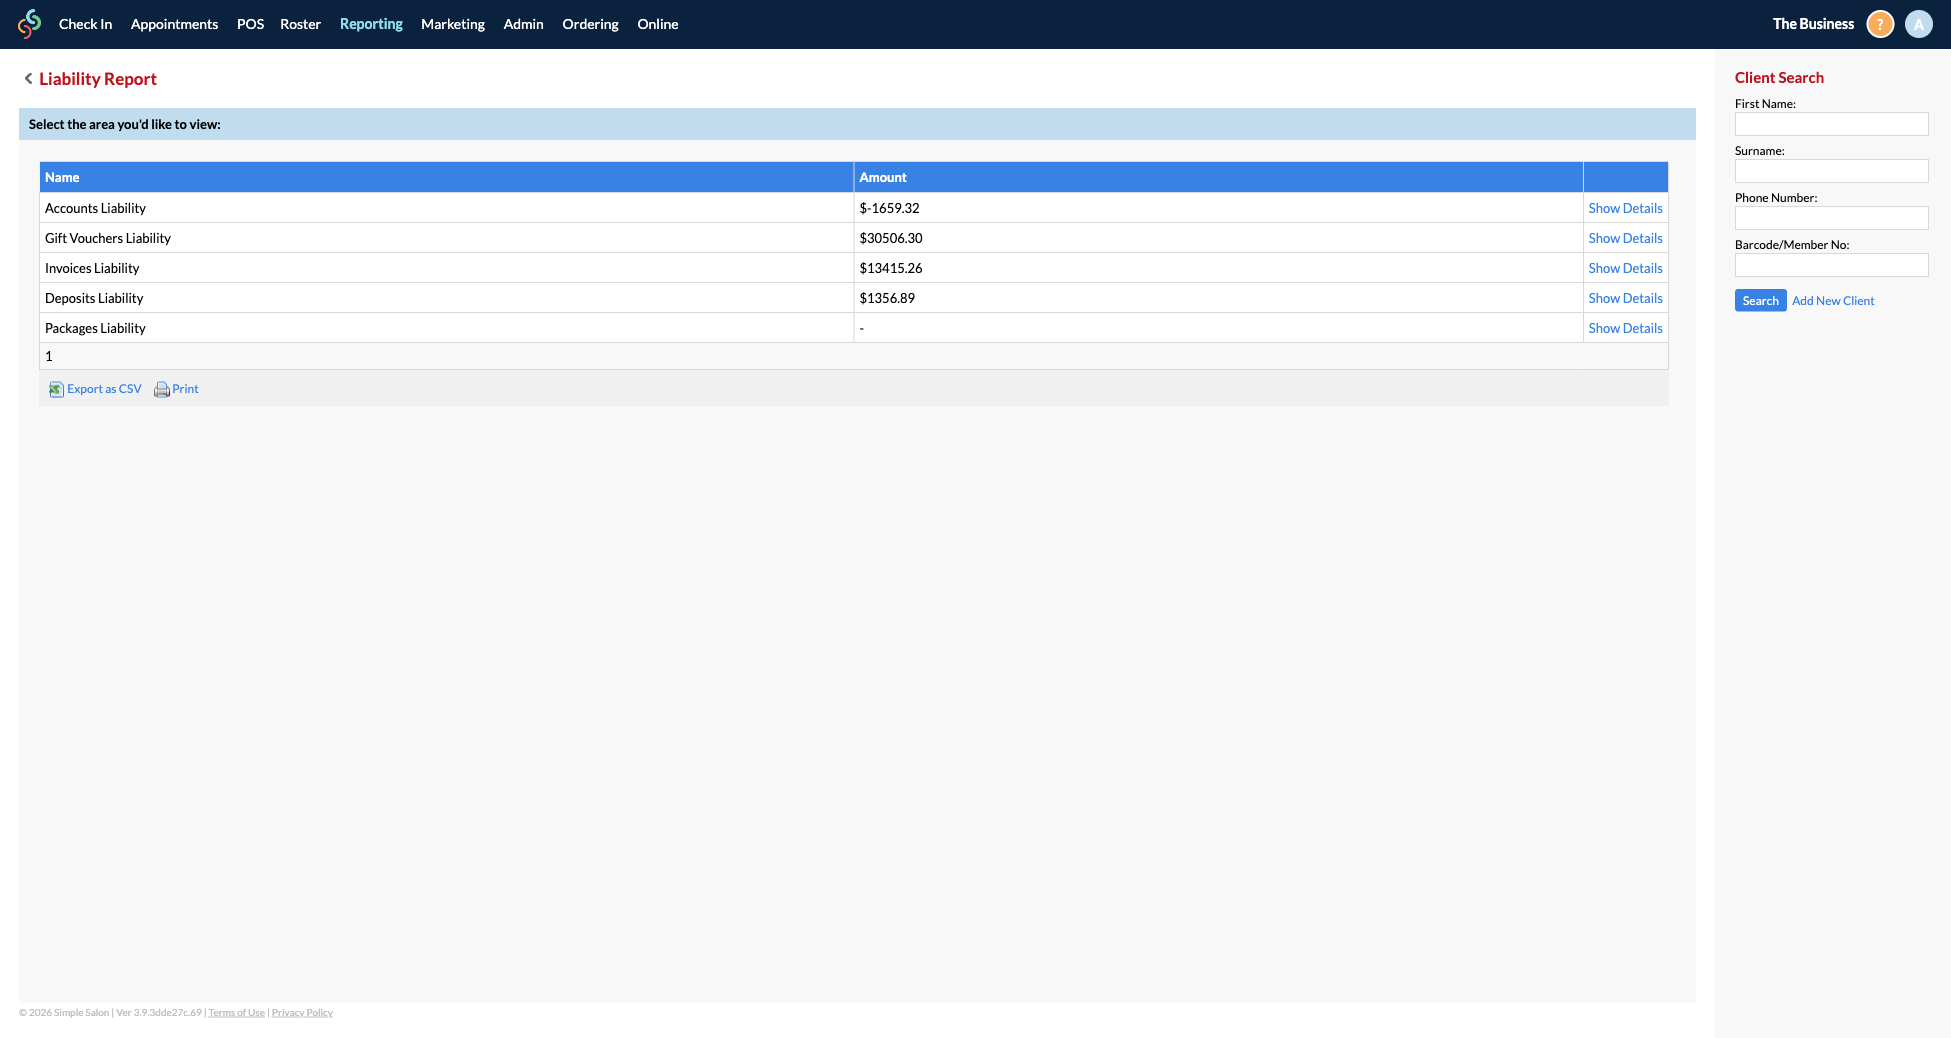Click the Export as CSV spreadsheet icon
1951x1038 pixels.
tap(56, 389)
